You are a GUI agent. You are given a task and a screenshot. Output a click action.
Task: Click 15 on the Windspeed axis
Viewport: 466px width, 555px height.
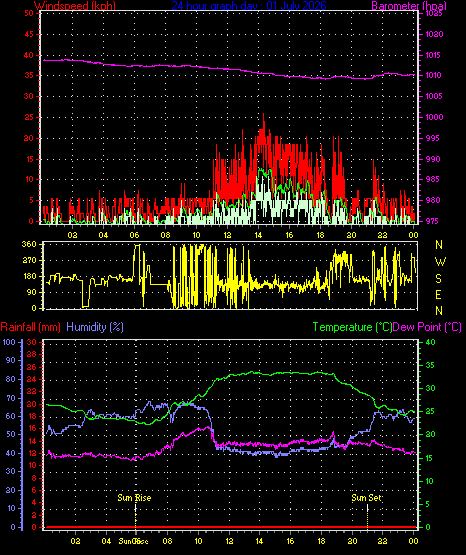click(29, 159)
